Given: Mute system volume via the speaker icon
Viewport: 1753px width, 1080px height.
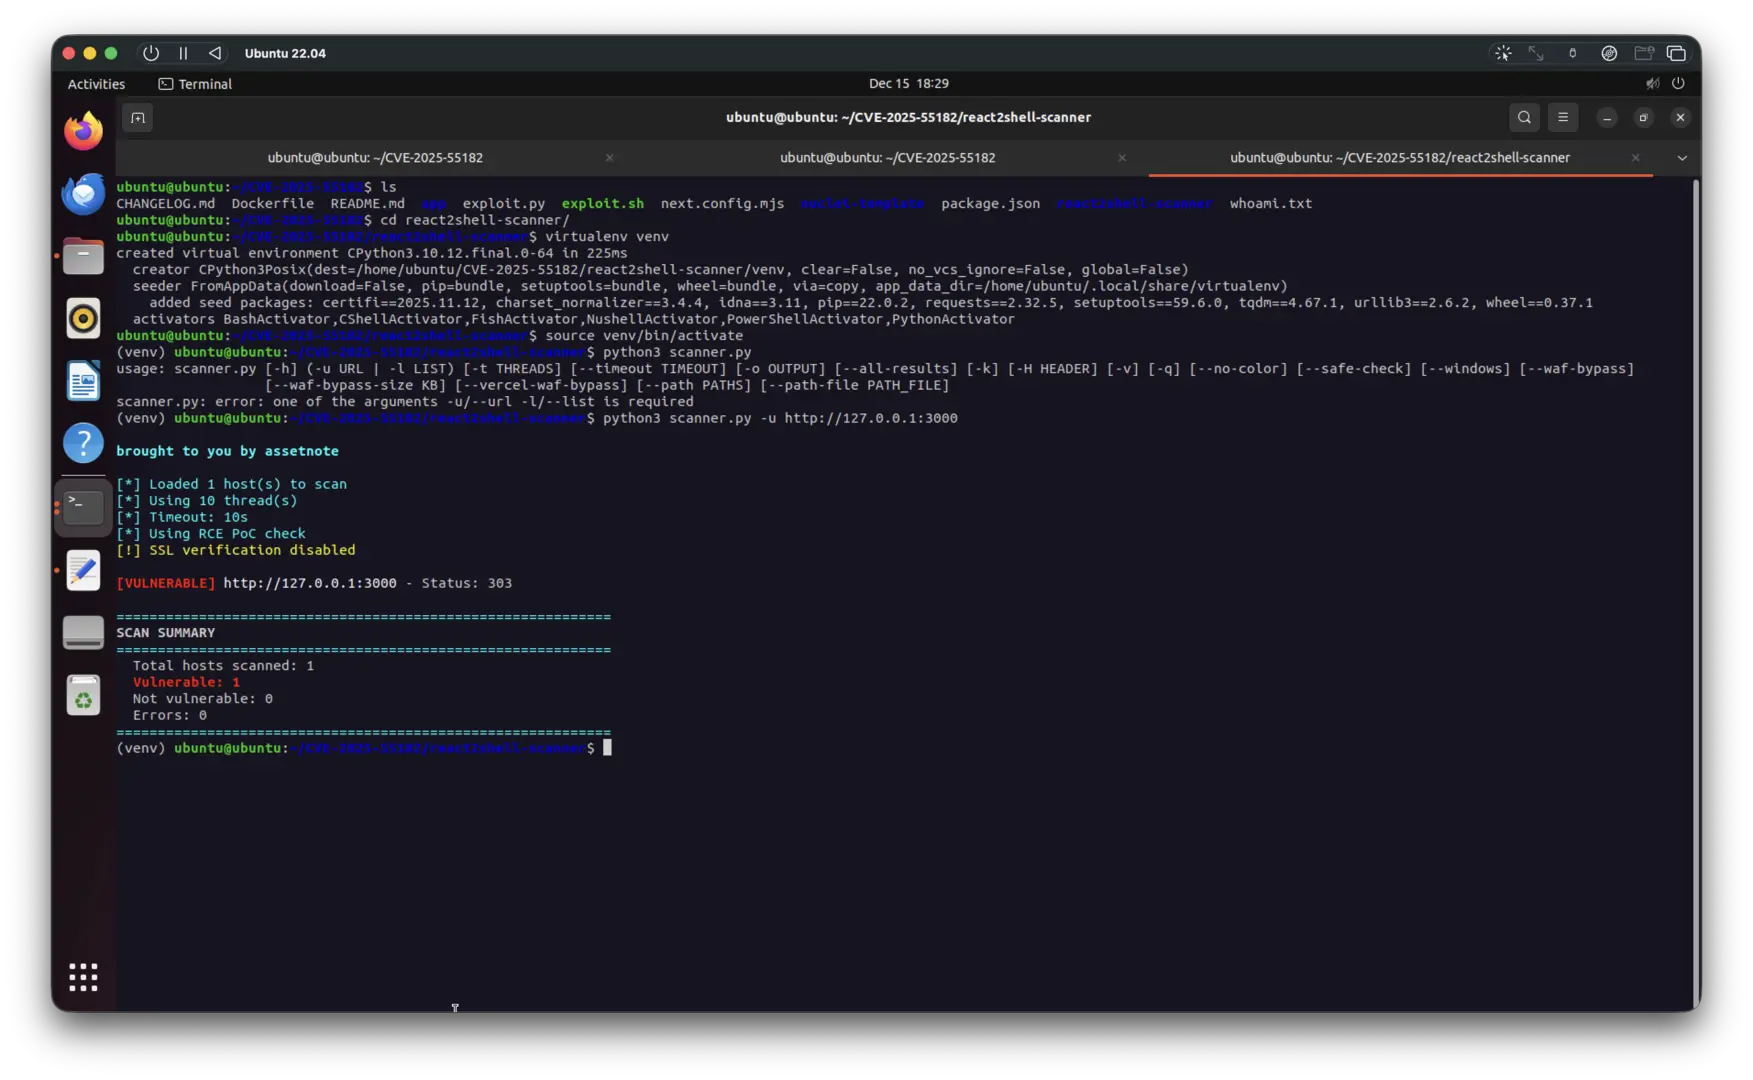Looking at the screenshot, I should click(1652, 83).
